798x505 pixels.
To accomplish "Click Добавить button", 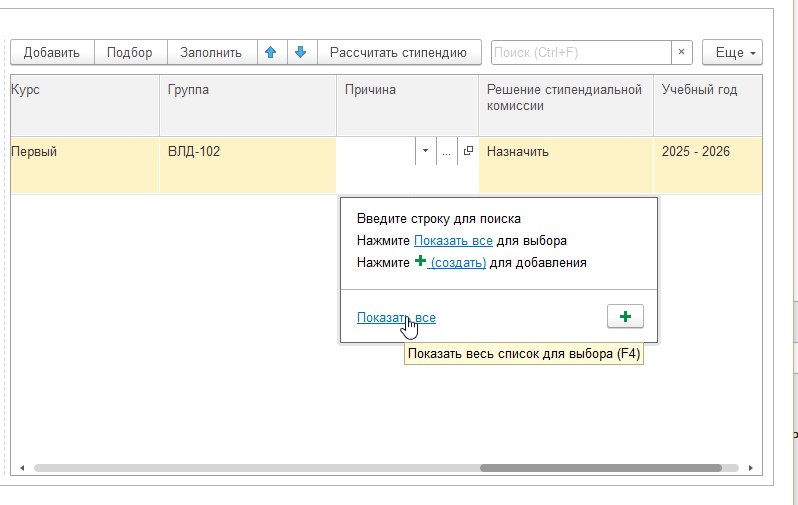I will 52,52.
